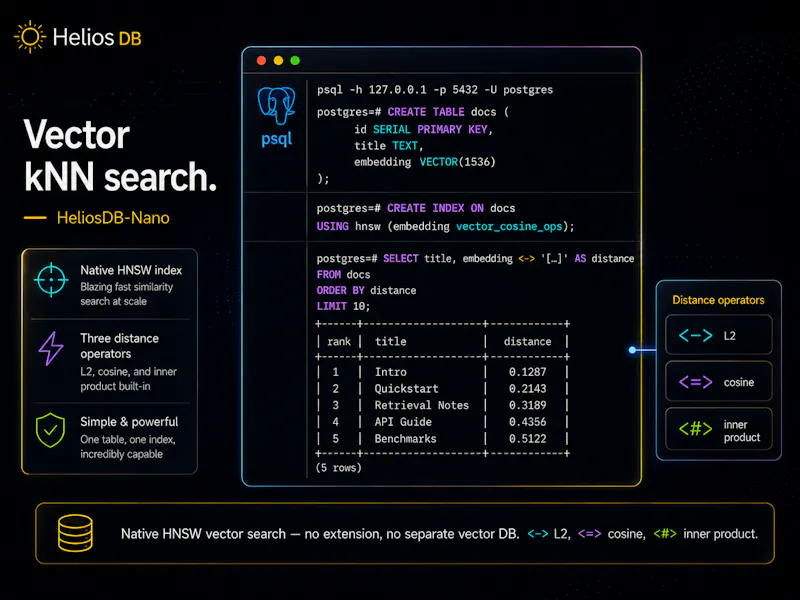Select the inner product operator card
Viewport: 800px width, 600px height.
tap(718, 429)
